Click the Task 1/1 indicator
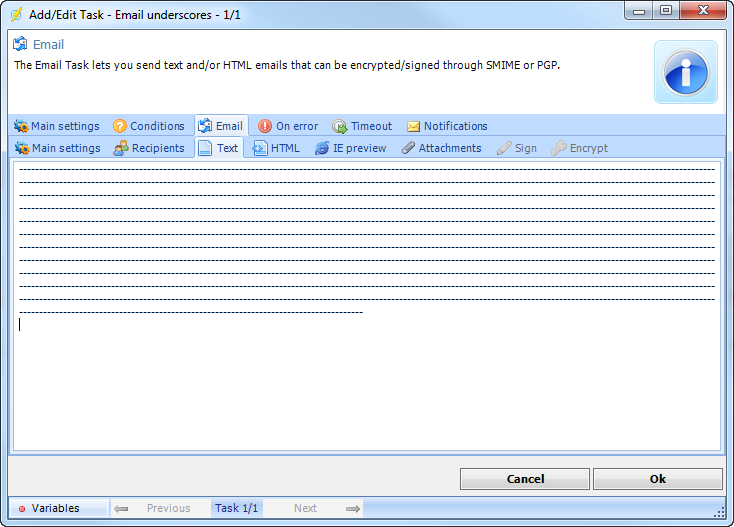The image size is (734, 527). (x=237, y=508)
